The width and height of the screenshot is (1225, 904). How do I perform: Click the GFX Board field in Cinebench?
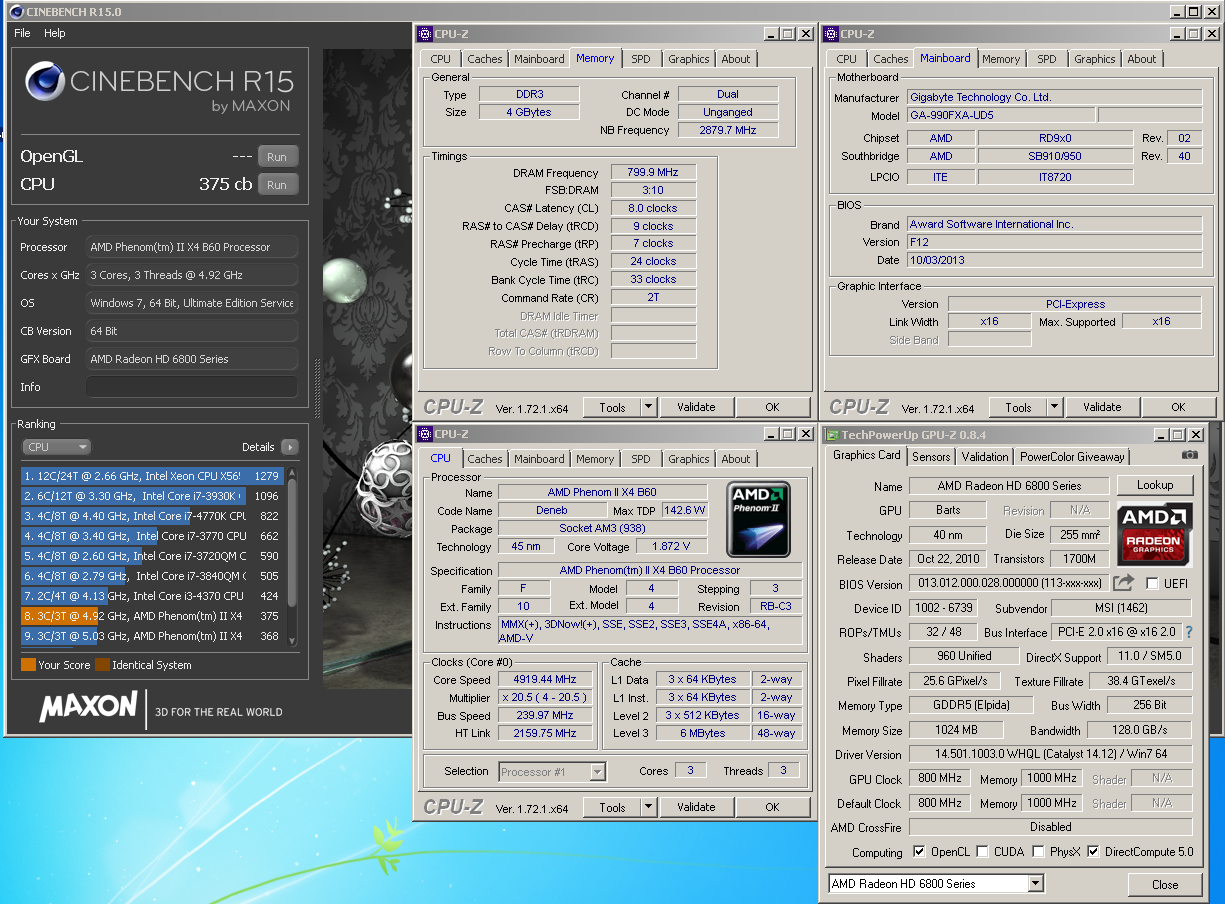point(191,359)
